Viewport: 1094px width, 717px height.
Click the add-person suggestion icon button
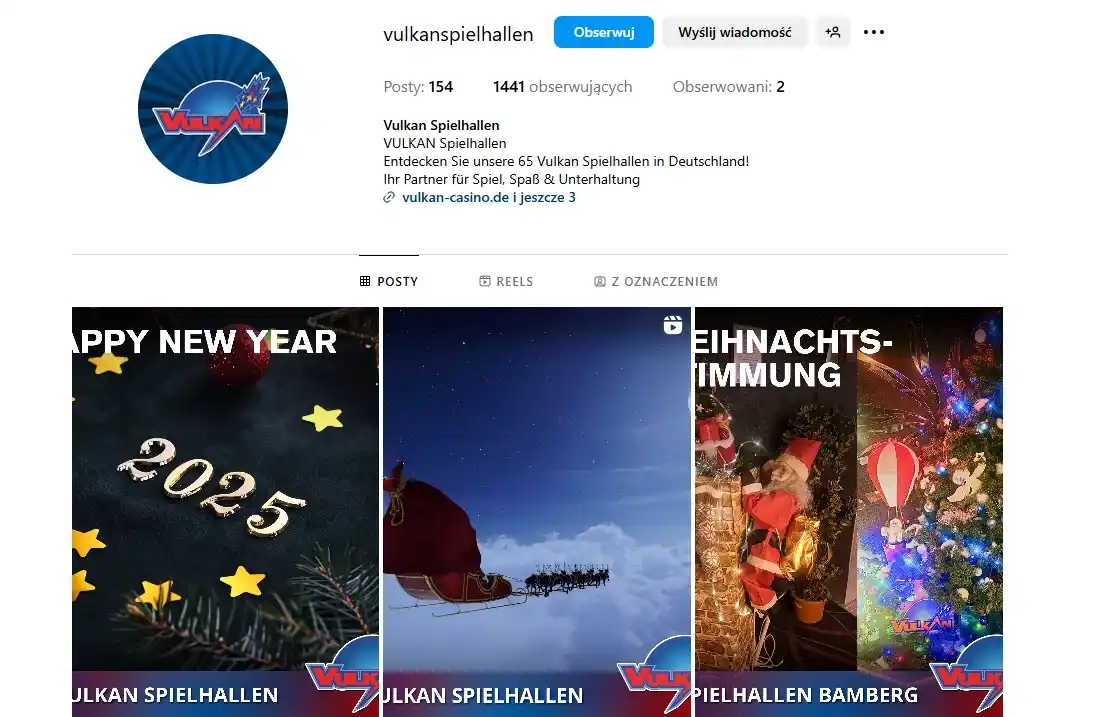(x=832, y=32)
